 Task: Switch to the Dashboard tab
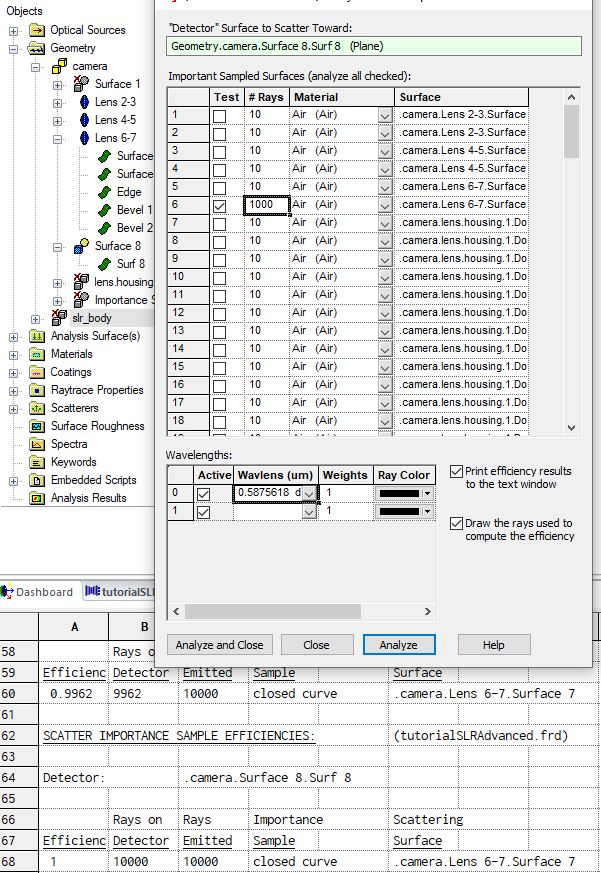38,592
